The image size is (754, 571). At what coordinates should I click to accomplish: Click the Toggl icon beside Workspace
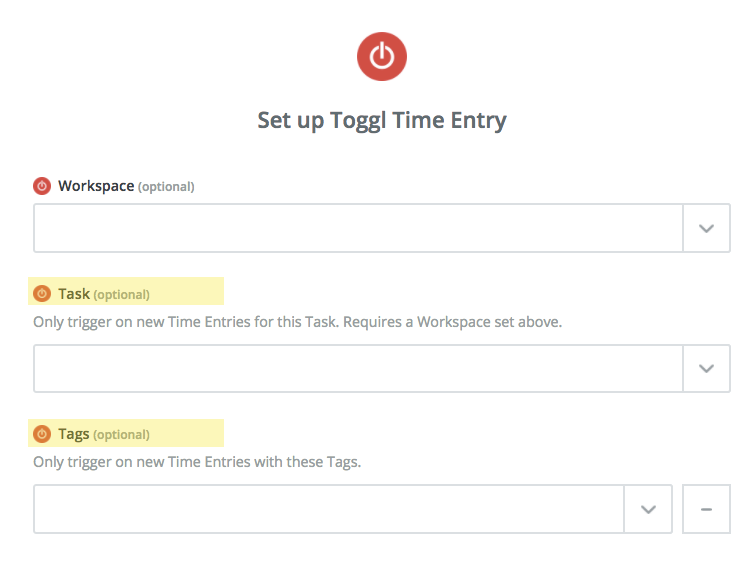pos(42,186)
